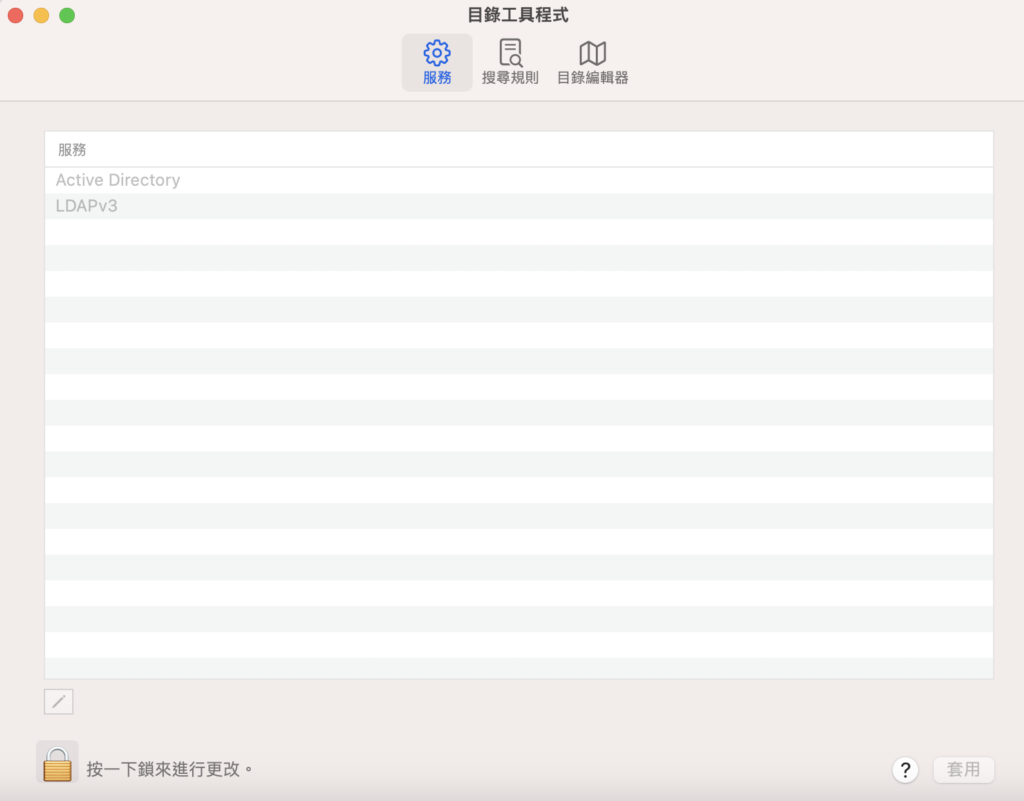Screen dimensions: 1024x801
Task: Click the 服務 toolbar item
Action: pos(436,62)
